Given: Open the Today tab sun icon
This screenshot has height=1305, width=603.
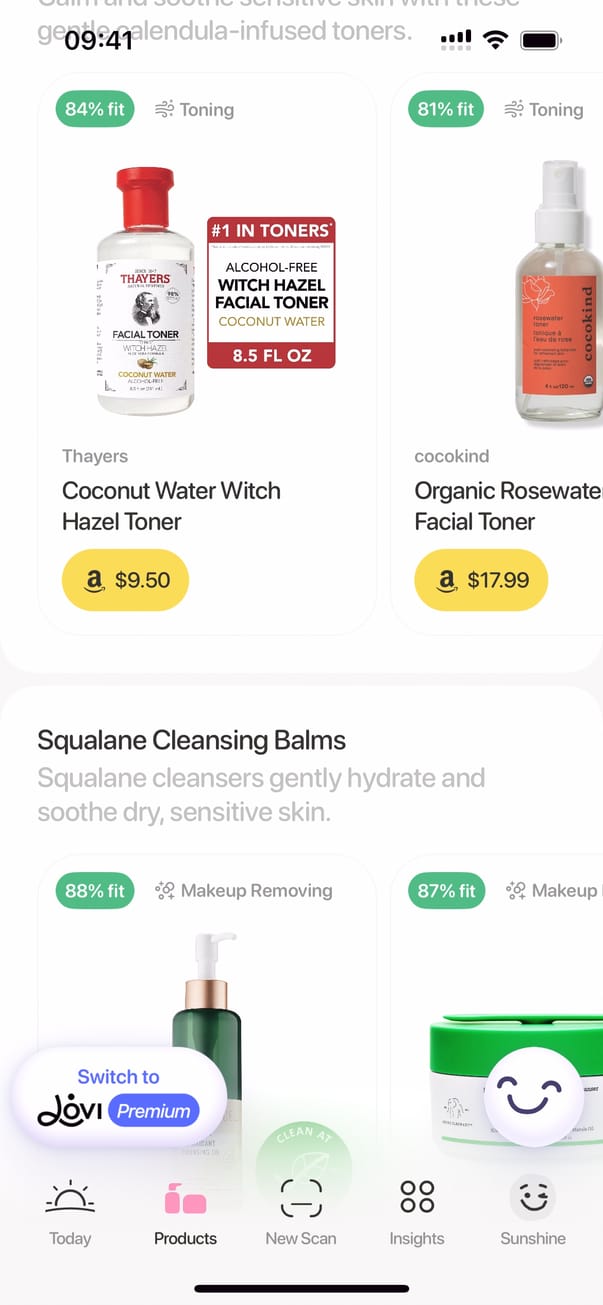Looking at the screenshot, I should tap(70, 1197).
